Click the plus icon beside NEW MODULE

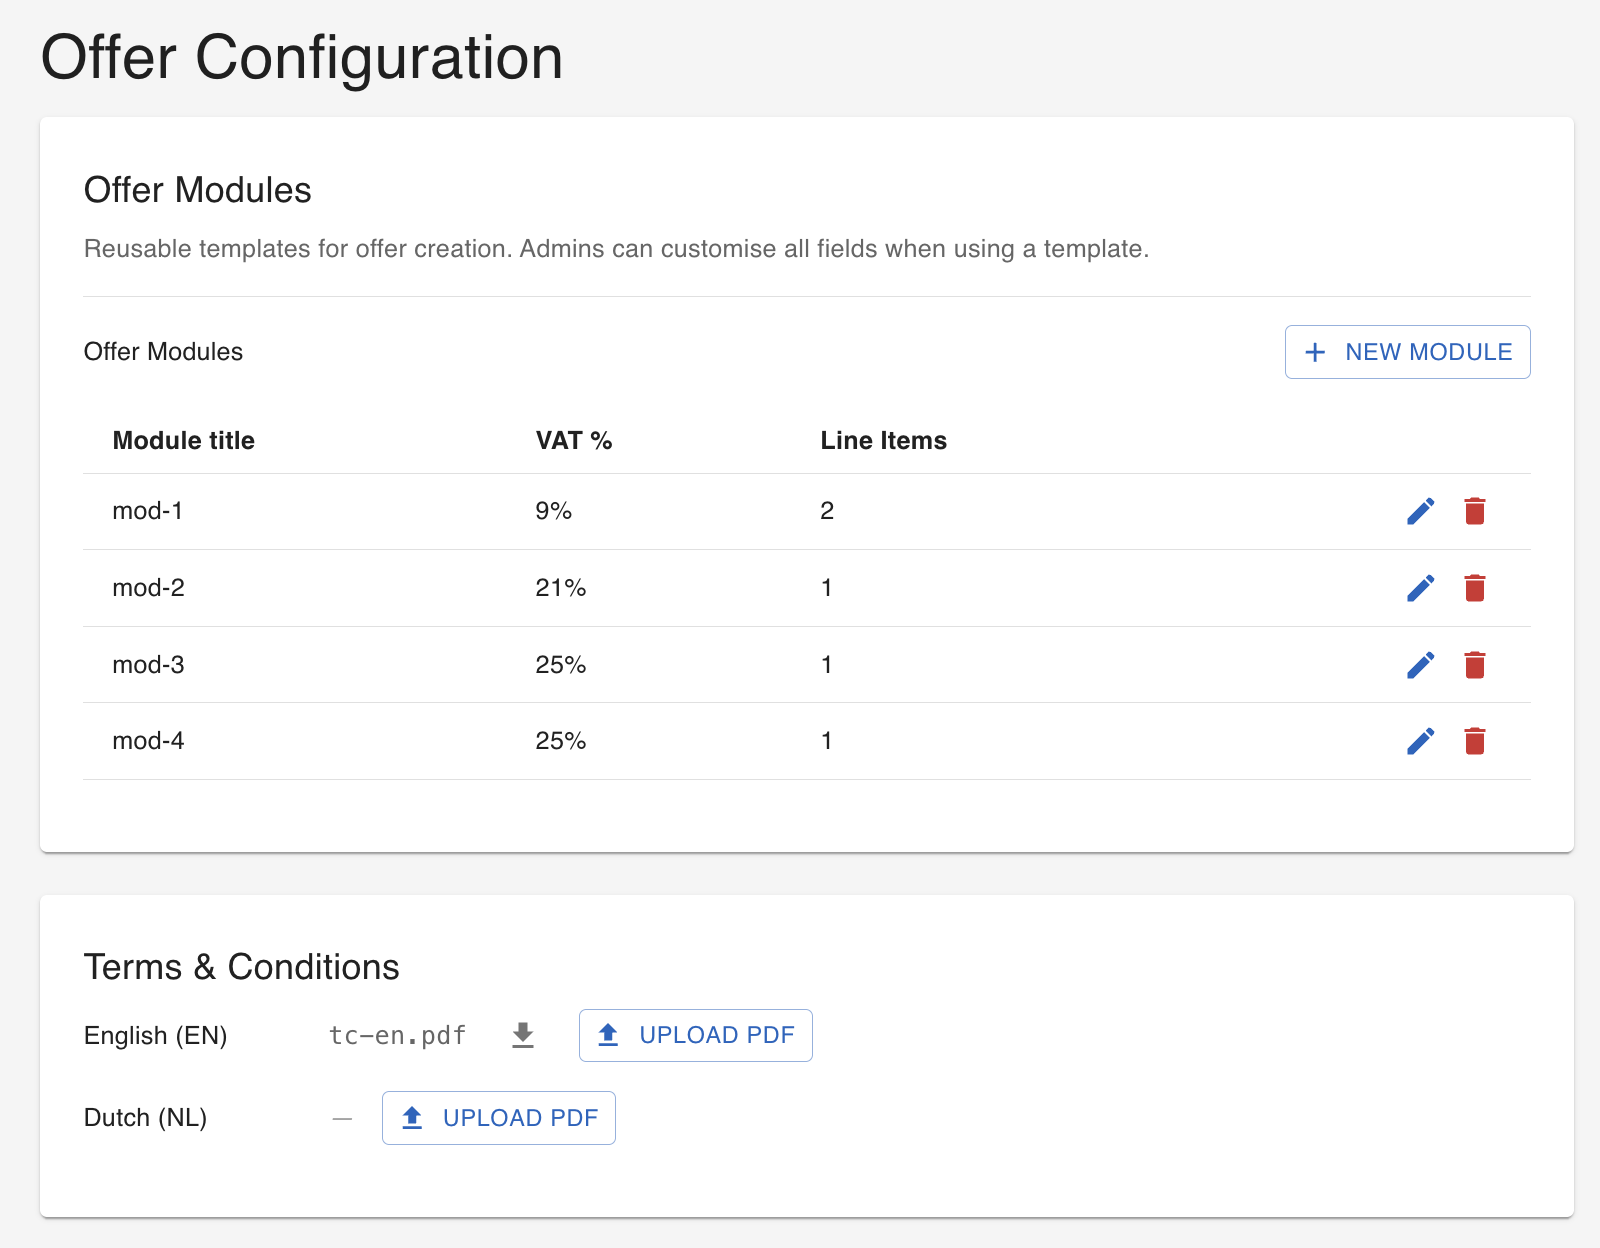point(1314,352)
